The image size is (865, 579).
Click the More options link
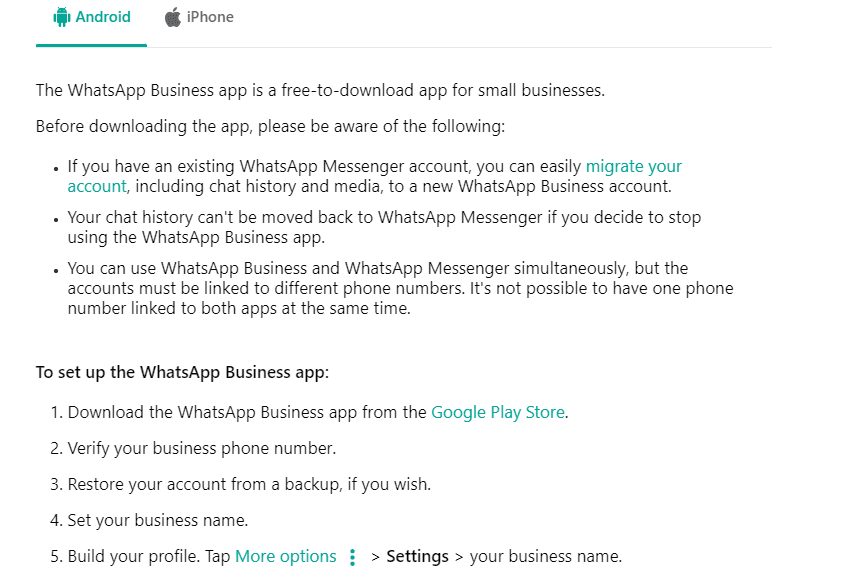coord(285,556)
